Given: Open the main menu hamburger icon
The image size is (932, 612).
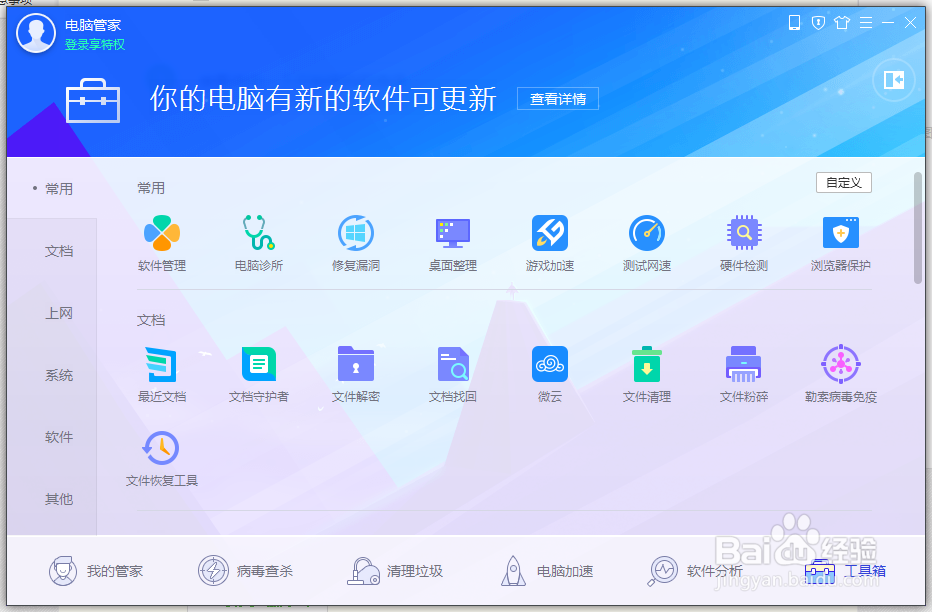Looking at the screenshot, I should point(866,23).
